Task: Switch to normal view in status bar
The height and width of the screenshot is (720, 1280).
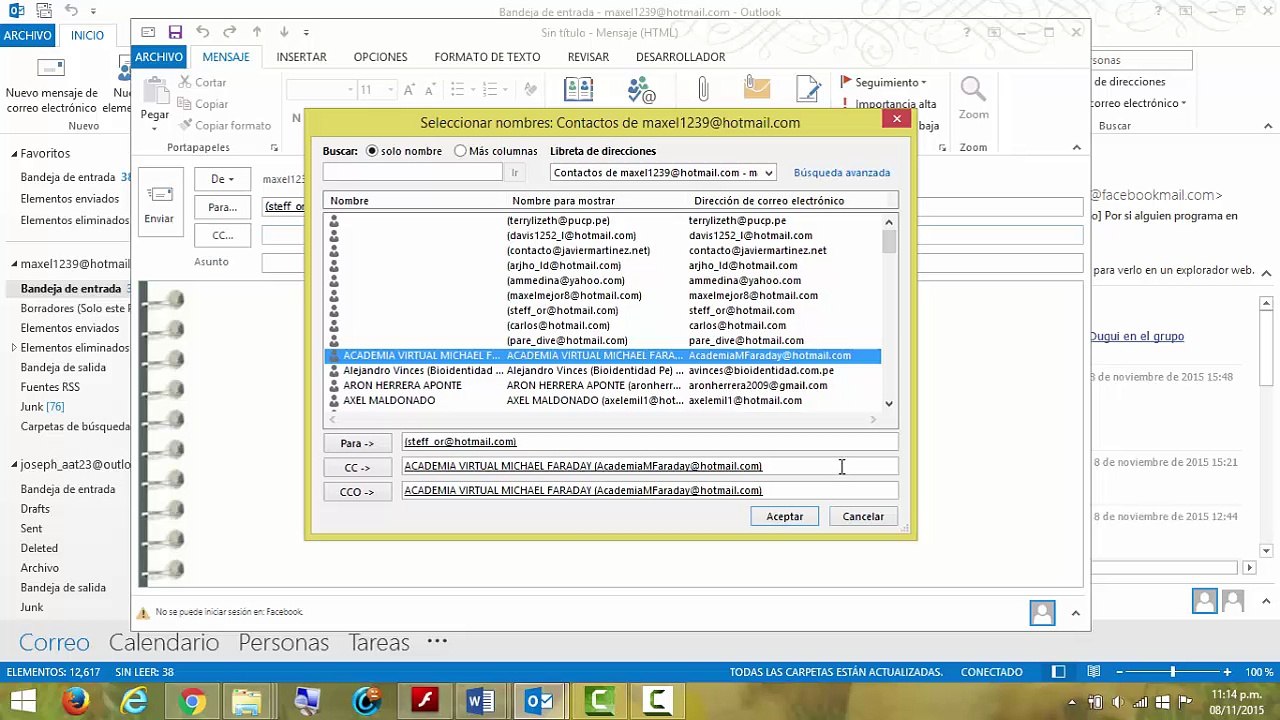Action: (1059, 672)
